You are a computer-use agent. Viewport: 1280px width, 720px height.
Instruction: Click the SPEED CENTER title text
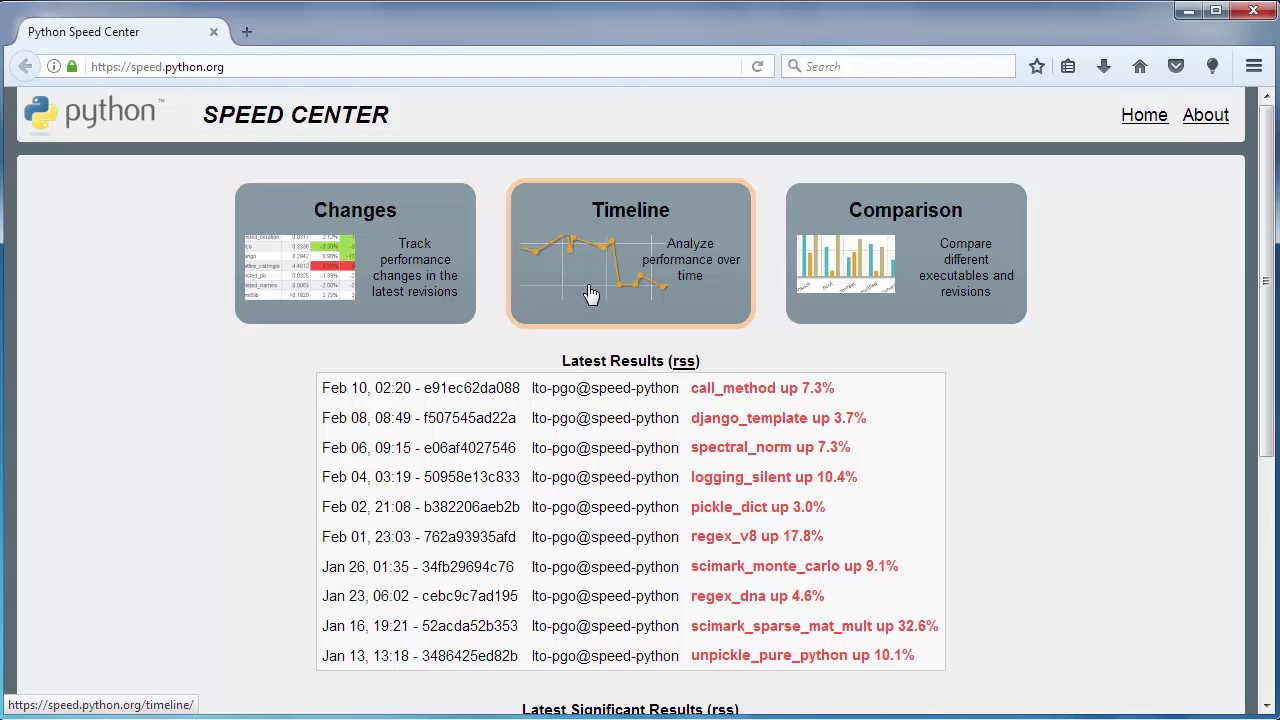pos(296,115)
